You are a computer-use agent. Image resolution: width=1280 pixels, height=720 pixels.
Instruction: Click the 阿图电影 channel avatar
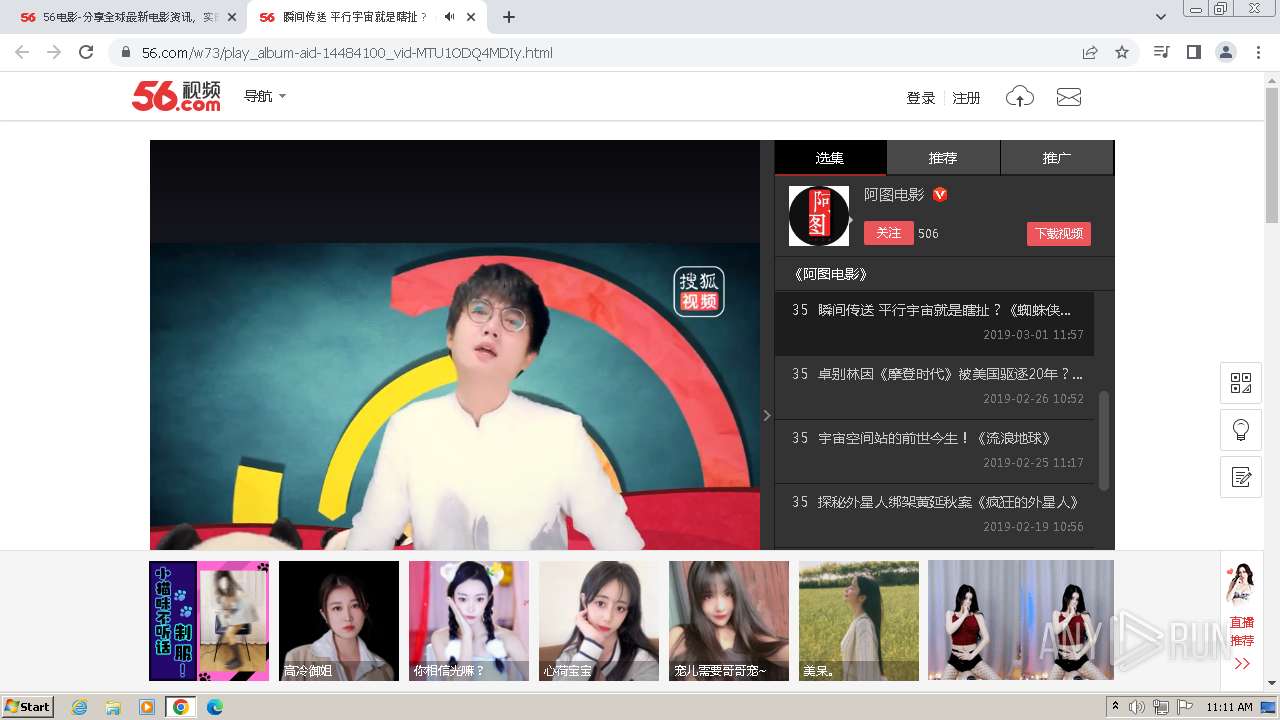coord(819,216)
